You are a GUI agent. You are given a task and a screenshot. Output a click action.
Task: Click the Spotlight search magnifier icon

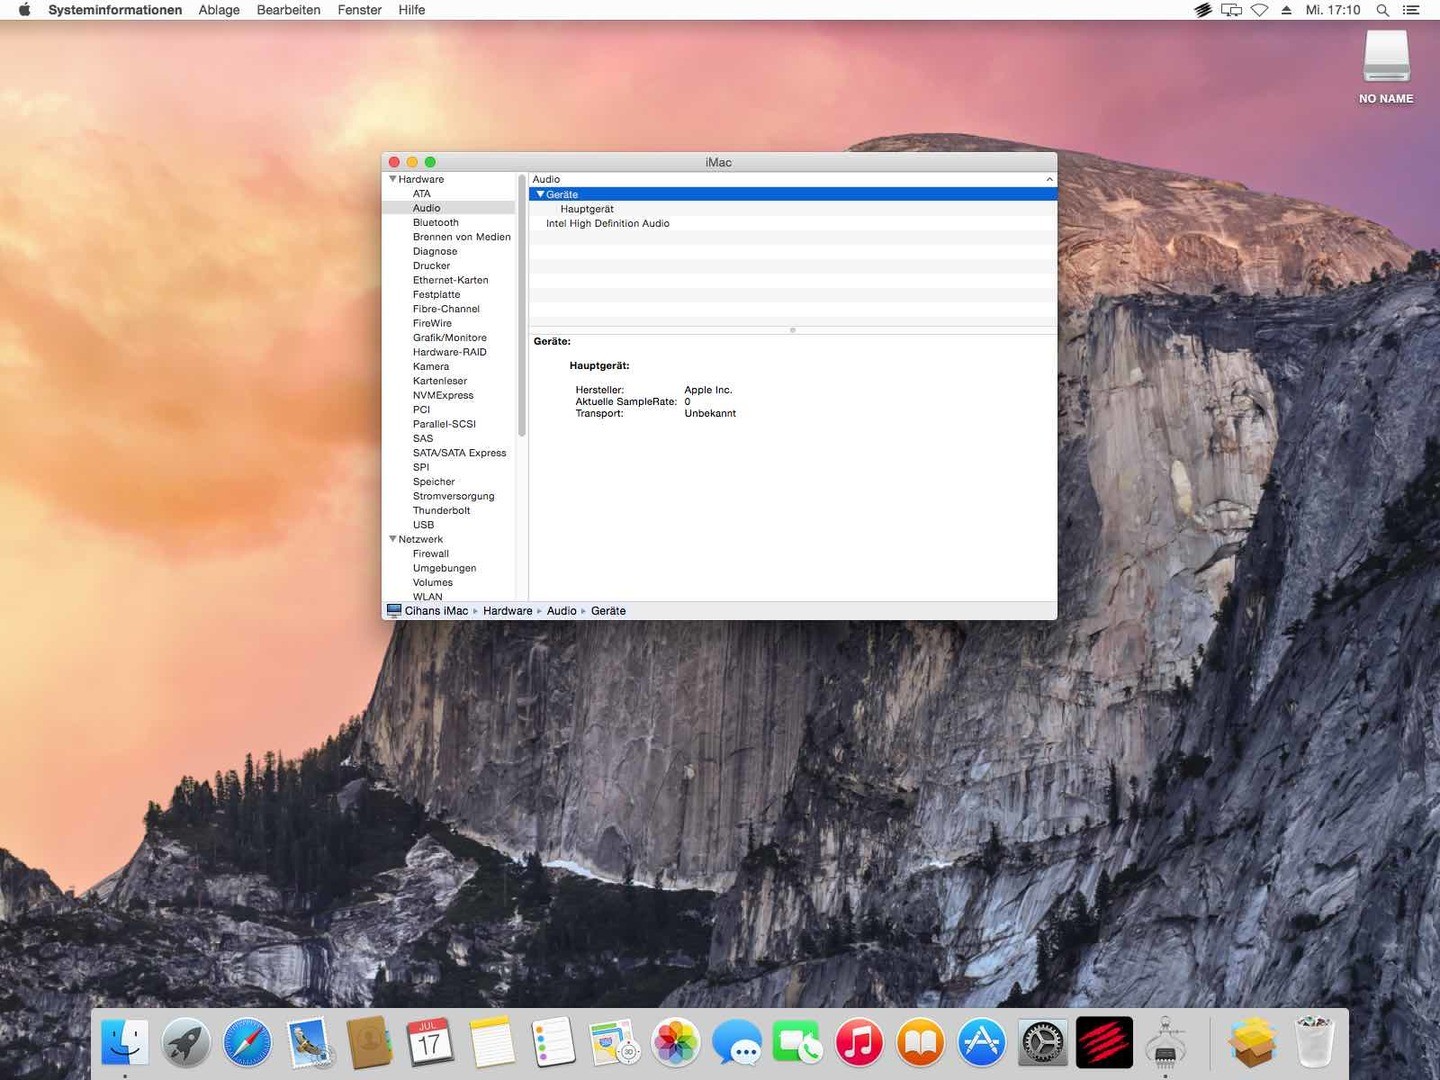click(x=1382, y=10)
